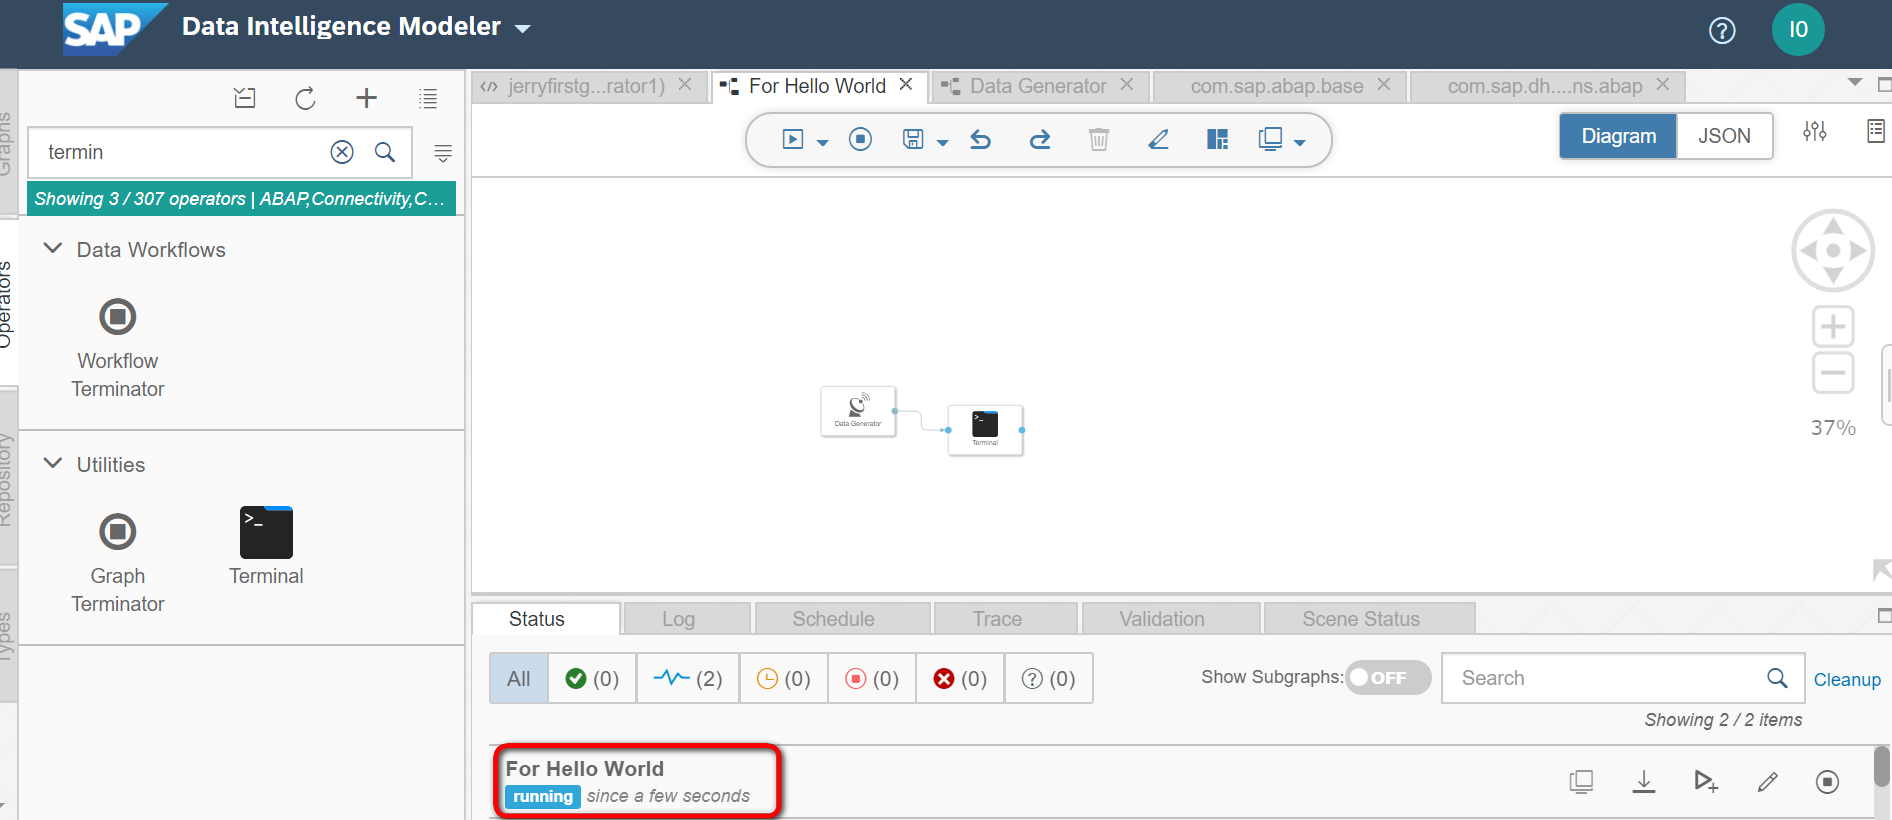Image resolution: width=1892 pixels, height=820 pixels.
Task: Close the For Hello World tab
Action: (906, 85)
